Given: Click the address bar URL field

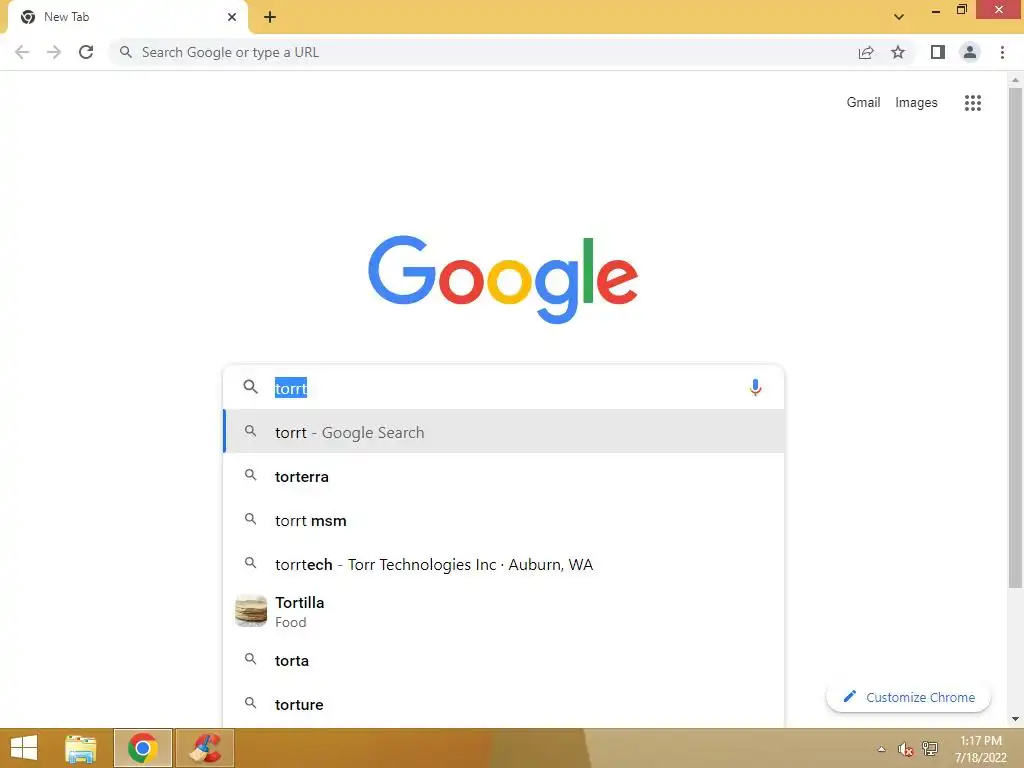Looking at the screenshot, I should 483,52.
